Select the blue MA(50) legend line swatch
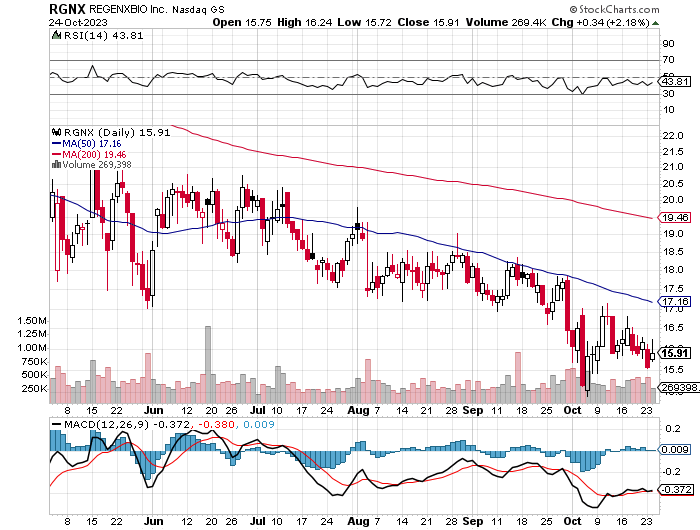This screenshot has height=530, width=700. point(56,143)
